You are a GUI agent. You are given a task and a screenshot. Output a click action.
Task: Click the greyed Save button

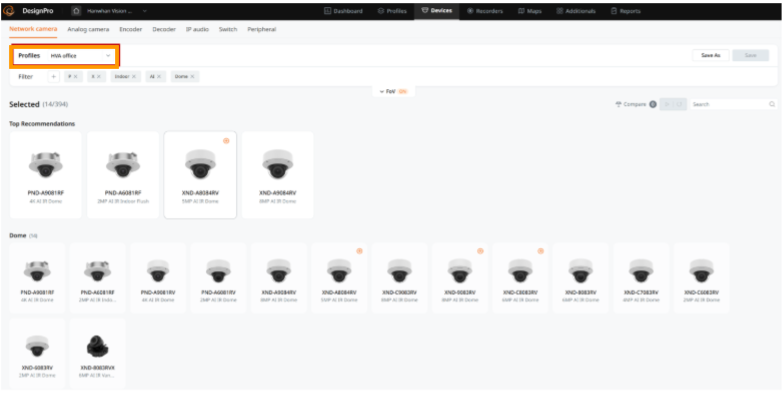click(750, 56)
